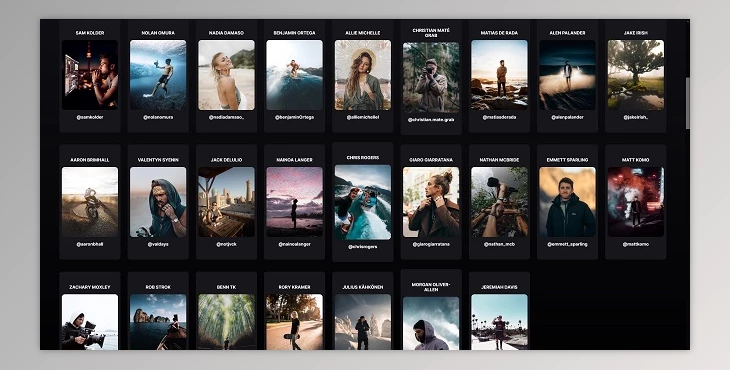Image resolution: width=730 pixels, height=370 pixels.
Task: Select Matias De Rada's sunset photo
Action: pos(499,75)
